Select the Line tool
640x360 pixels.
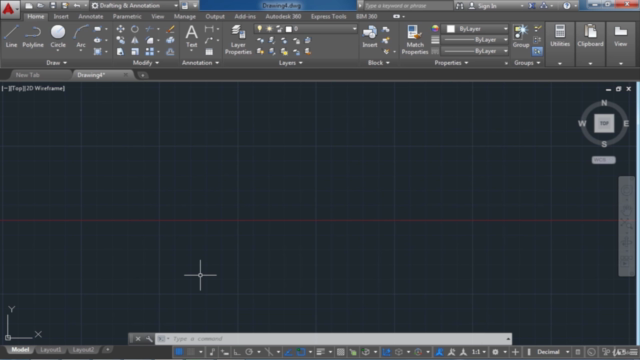[11, 36]
